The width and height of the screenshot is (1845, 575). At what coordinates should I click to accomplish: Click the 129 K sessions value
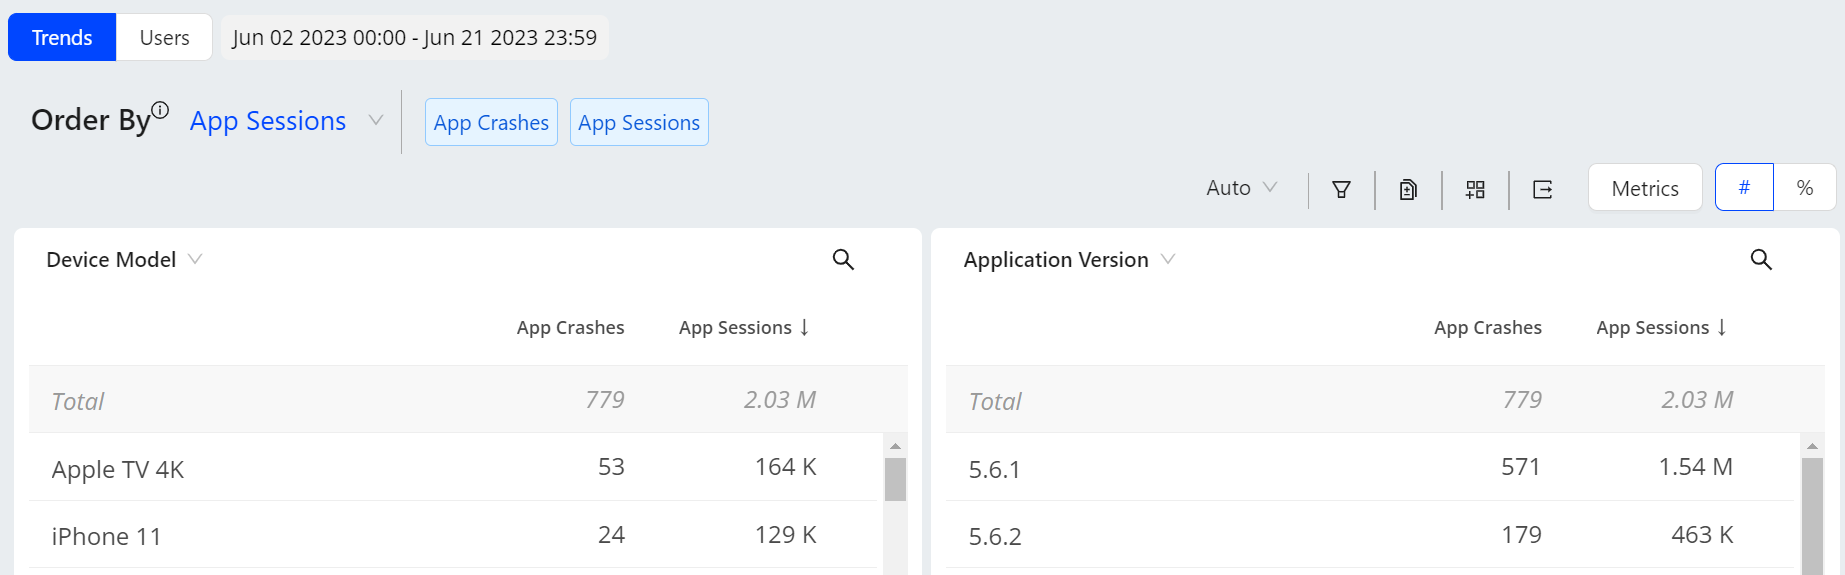tap(785, 535)
